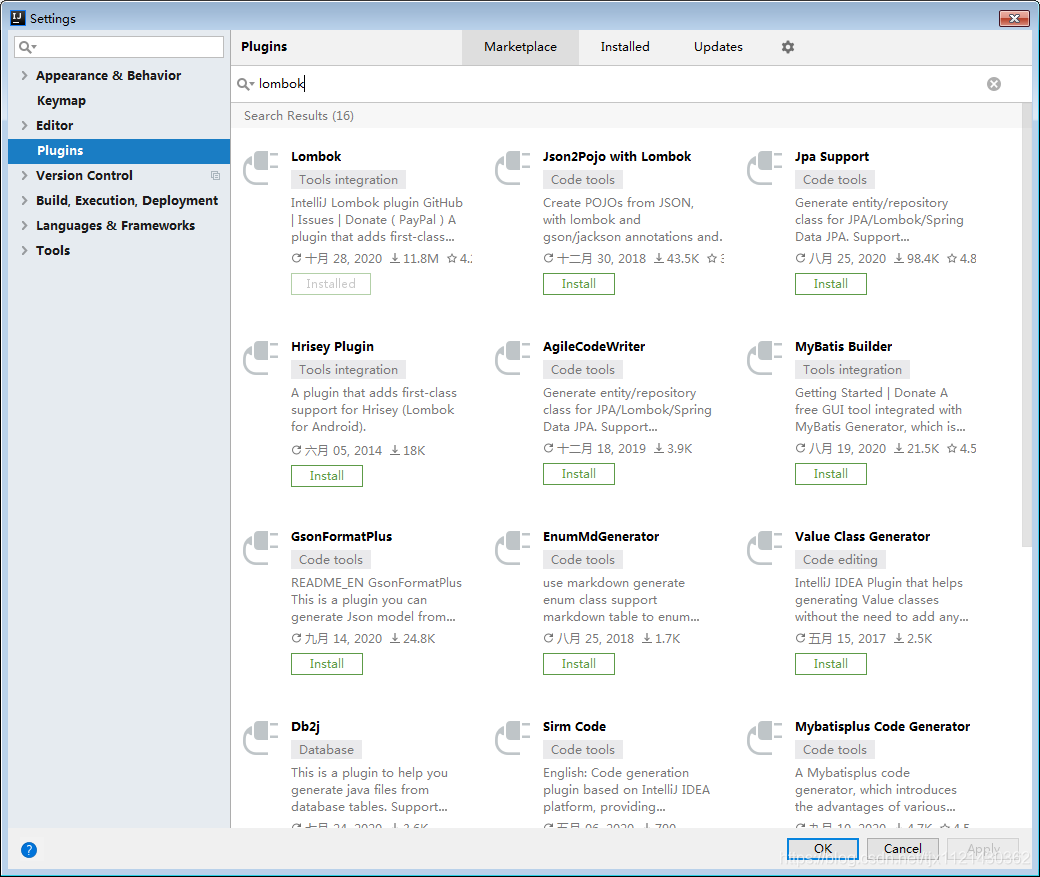Open the Lombok plugin title
The height and width of the screenshot is (877, 1040).
316,157
